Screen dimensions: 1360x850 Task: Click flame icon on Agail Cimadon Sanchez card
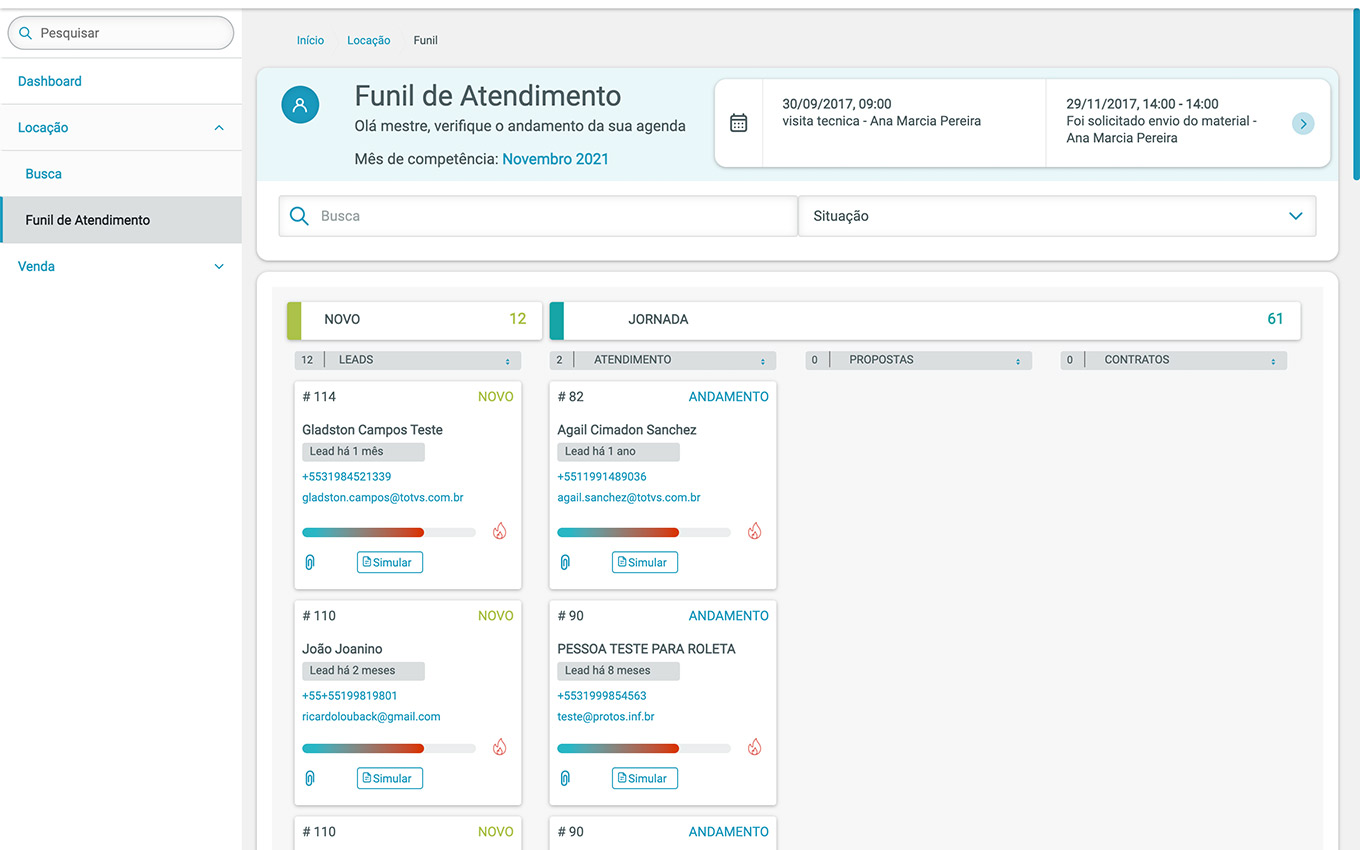[x=754, y=531]
